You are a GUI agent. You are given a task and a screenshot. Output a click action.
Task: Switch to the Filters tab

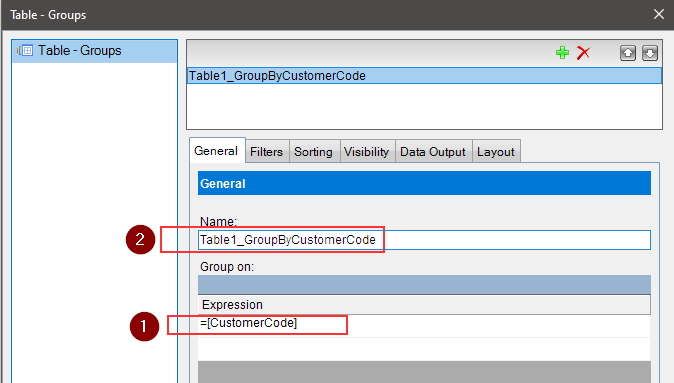tap(267, 152)
